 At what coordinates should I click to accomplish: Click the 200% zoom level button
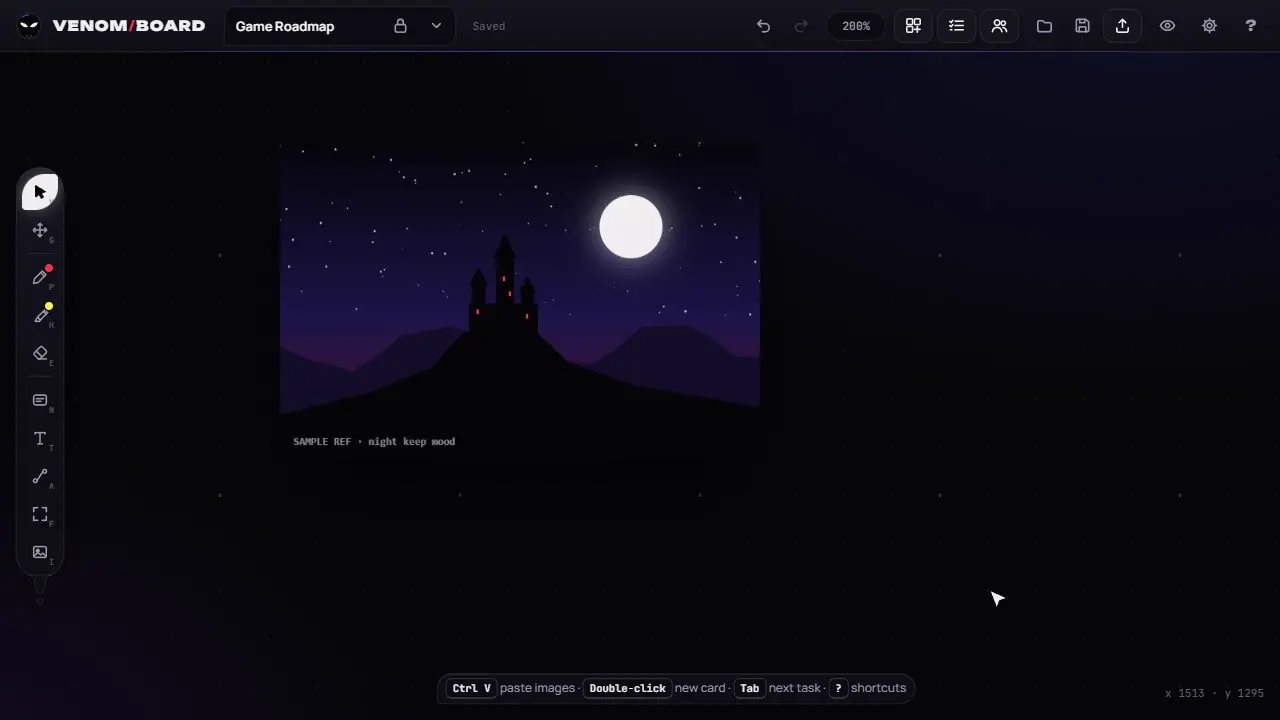(x=856, y=26)
